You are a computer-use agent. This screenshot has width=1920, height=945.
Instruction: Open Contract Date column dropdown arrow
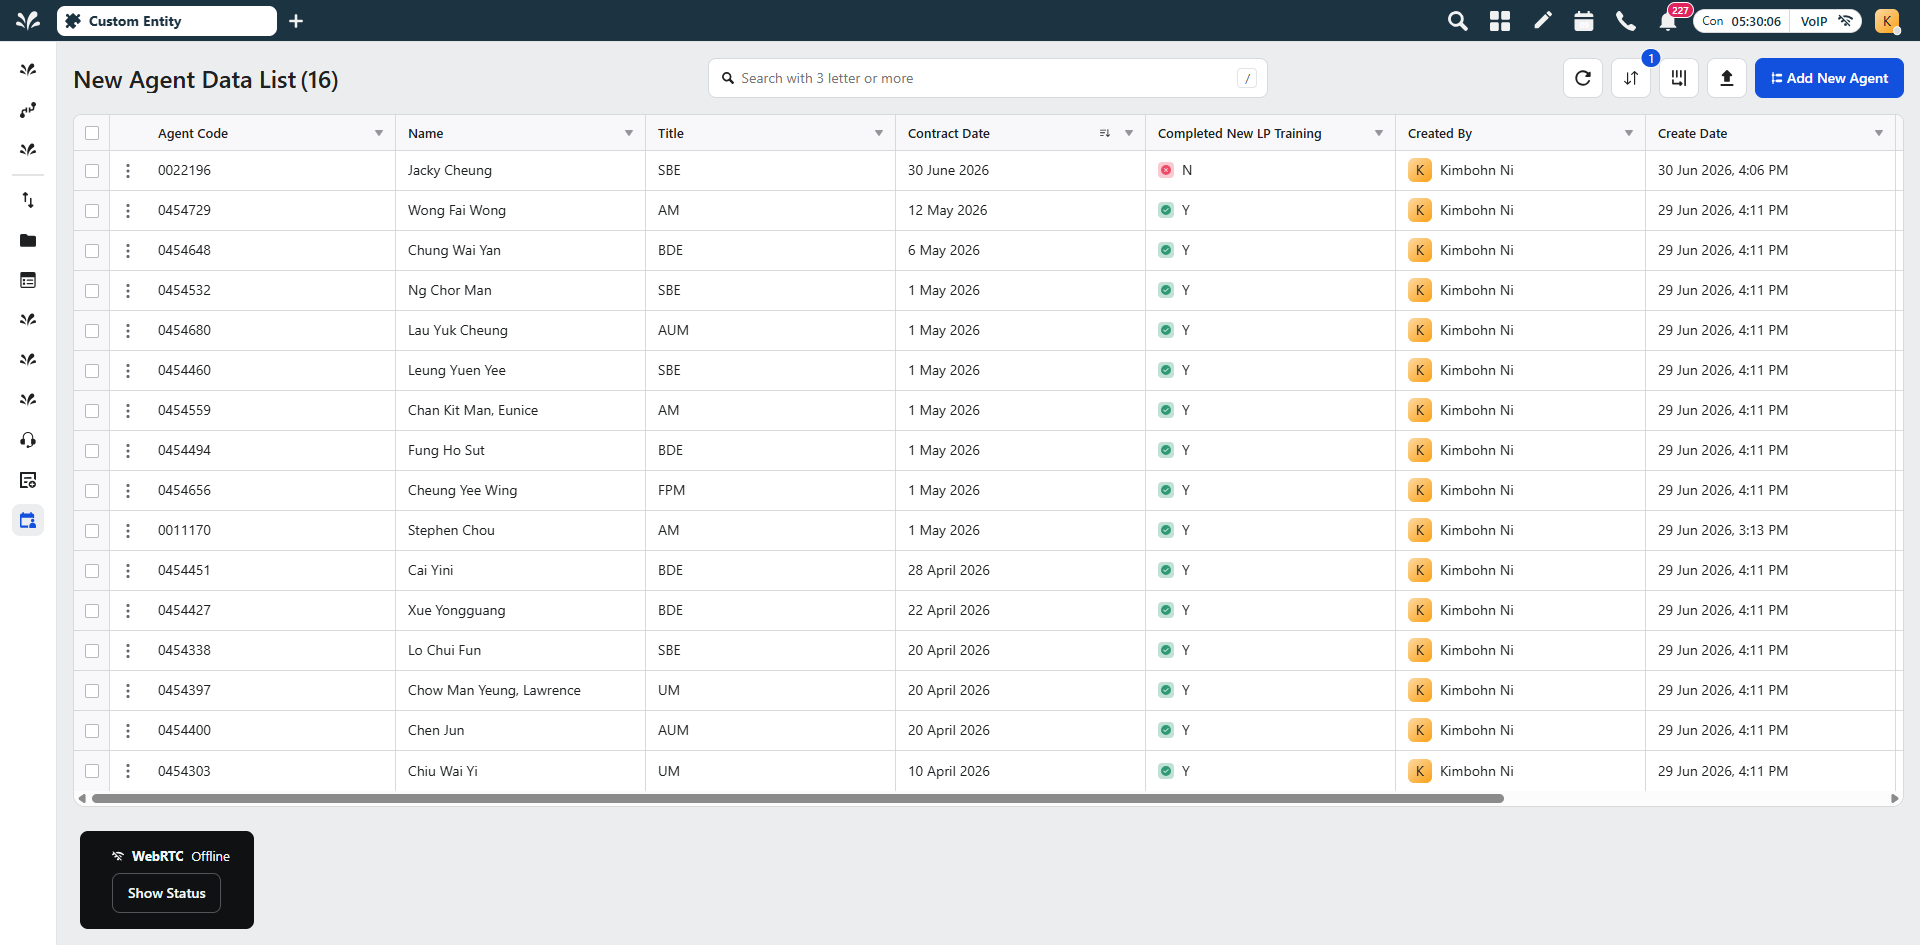click(1129, 133)
